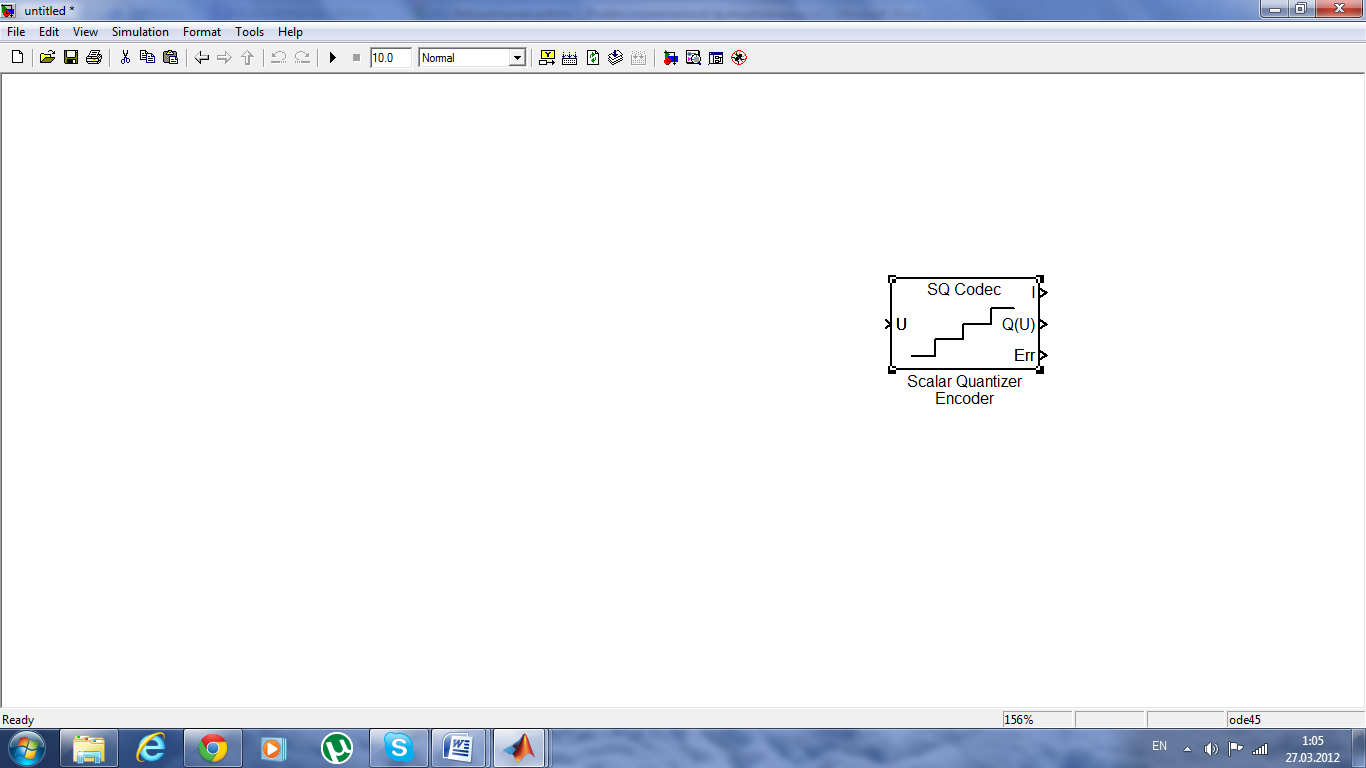Print the model using the printer icon
Image resolution: width=1366 pixels, height=768 pixels.
94,58
